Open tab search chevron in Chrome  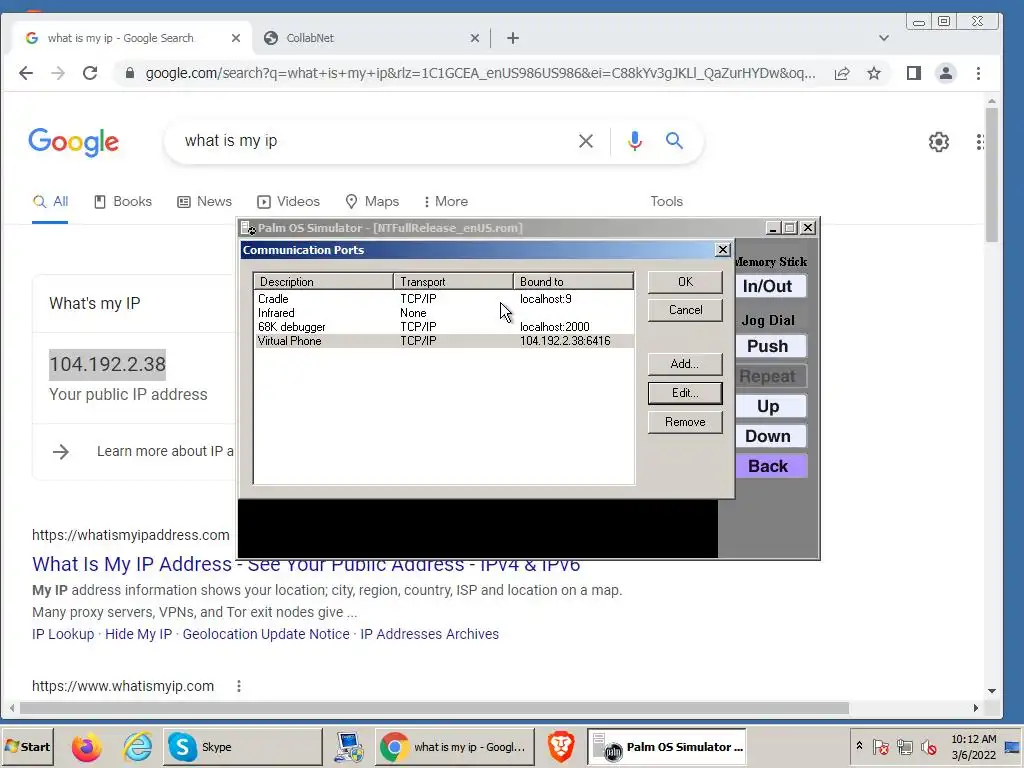click(884, 38)
